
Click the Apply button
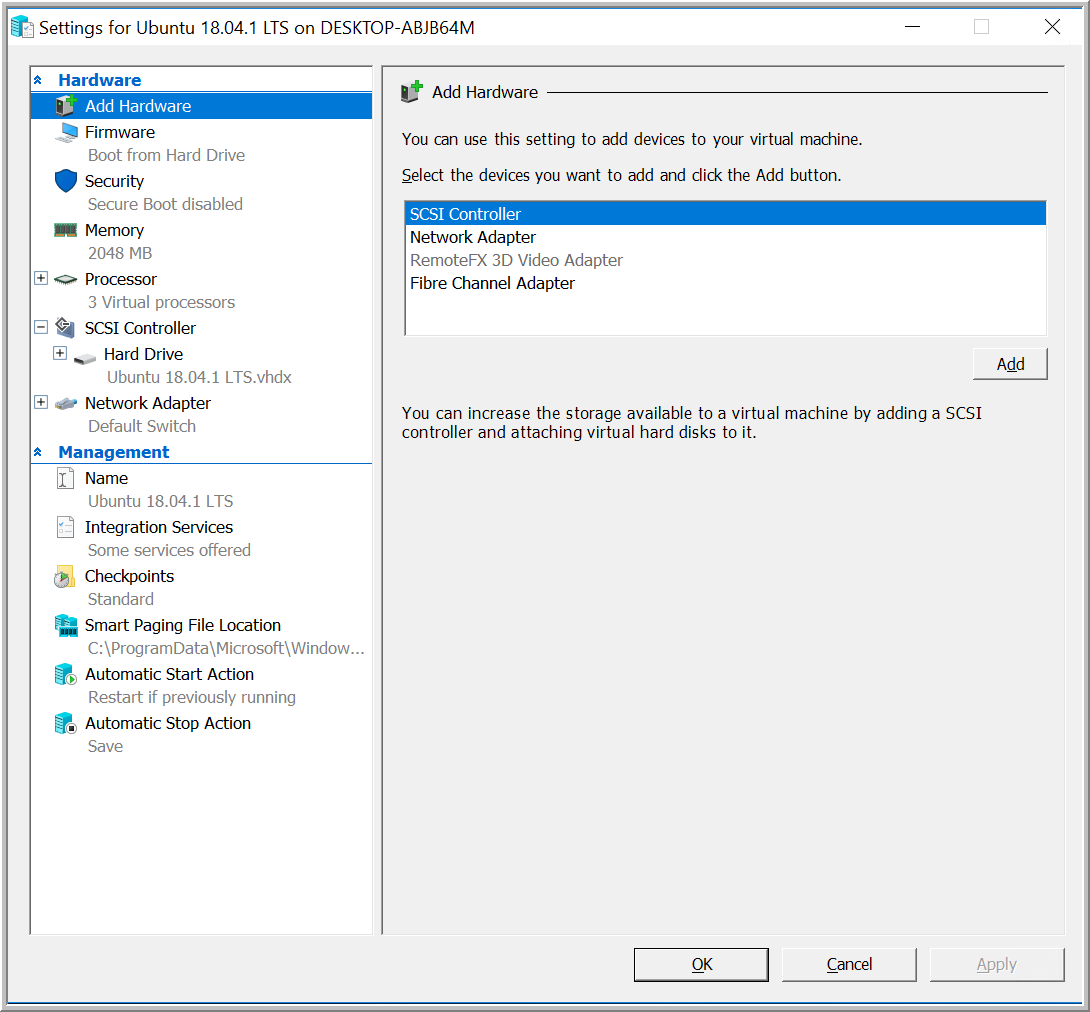click(x=997, y=965)
